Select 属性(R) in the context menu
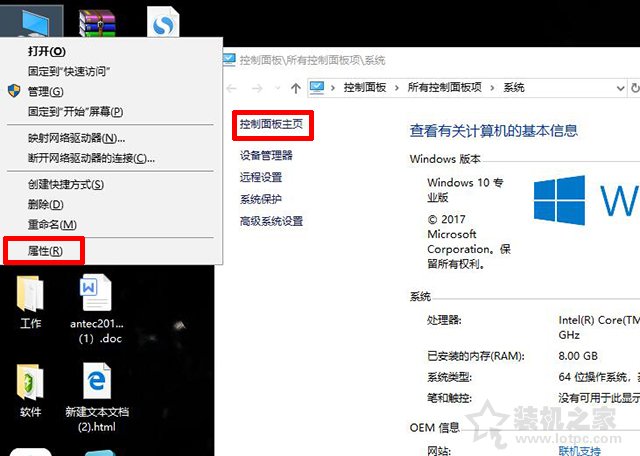This screenshot has height=456, width=640. click(45, 250)
